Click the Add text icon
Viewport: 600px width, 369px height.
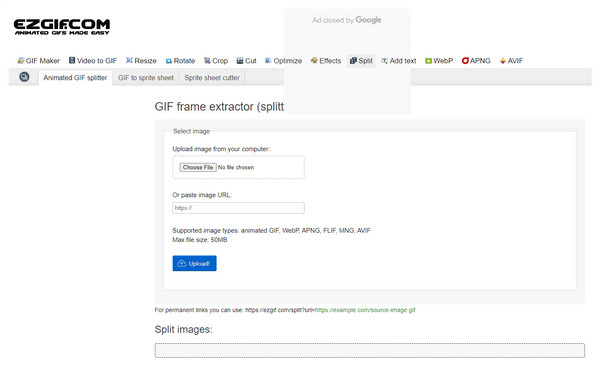coord(385,61)
